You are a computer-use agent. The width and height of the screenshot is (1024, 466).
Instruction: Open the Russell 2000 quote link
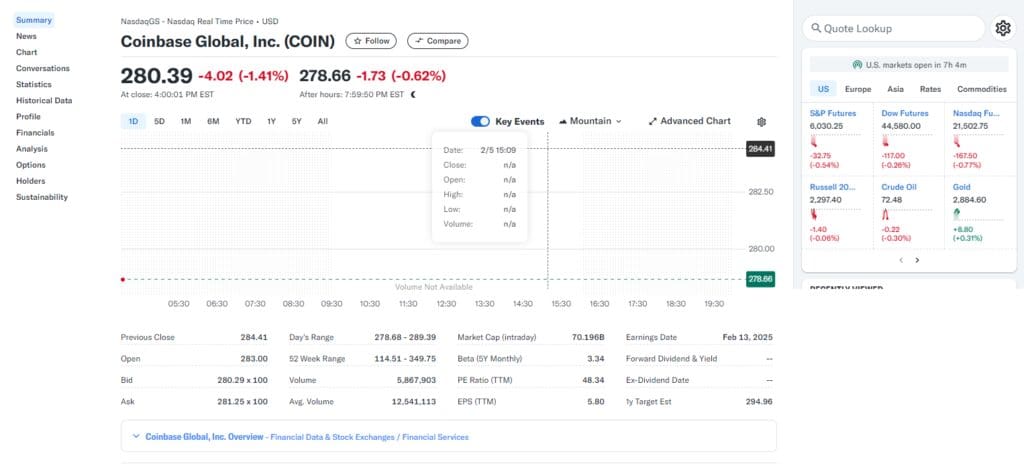(x=832, y=187)
